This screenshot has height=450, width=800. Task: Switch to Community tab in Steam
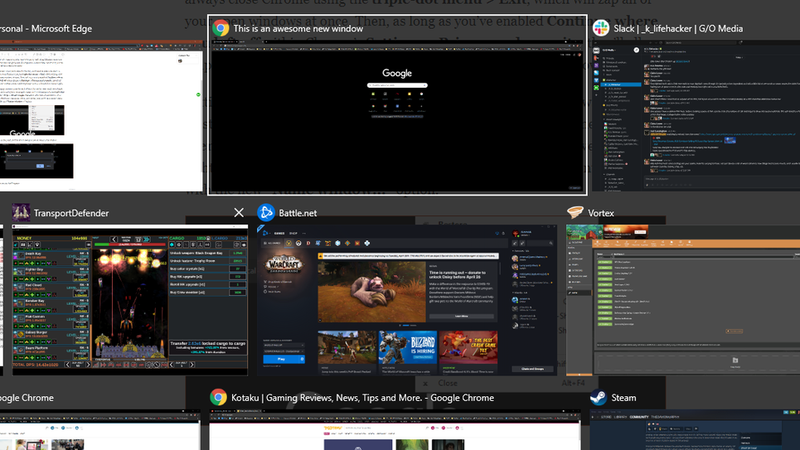pos(639,417)
